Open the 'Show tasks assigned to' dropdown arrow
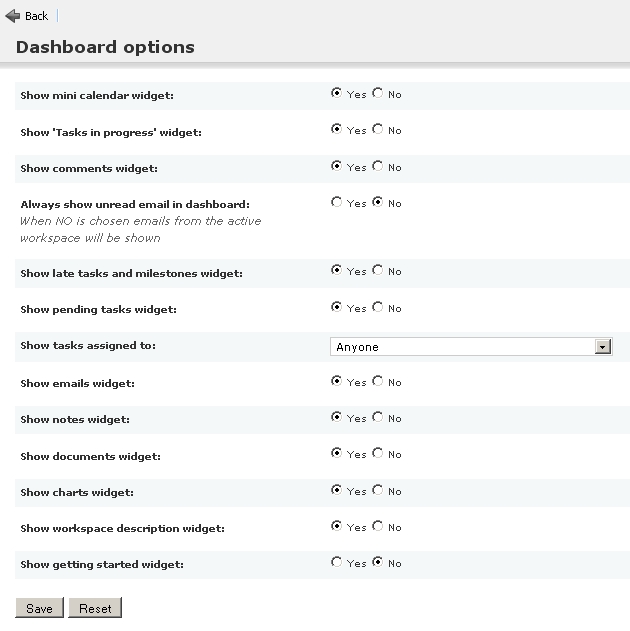Screen dimensions: 630x631 602,347
